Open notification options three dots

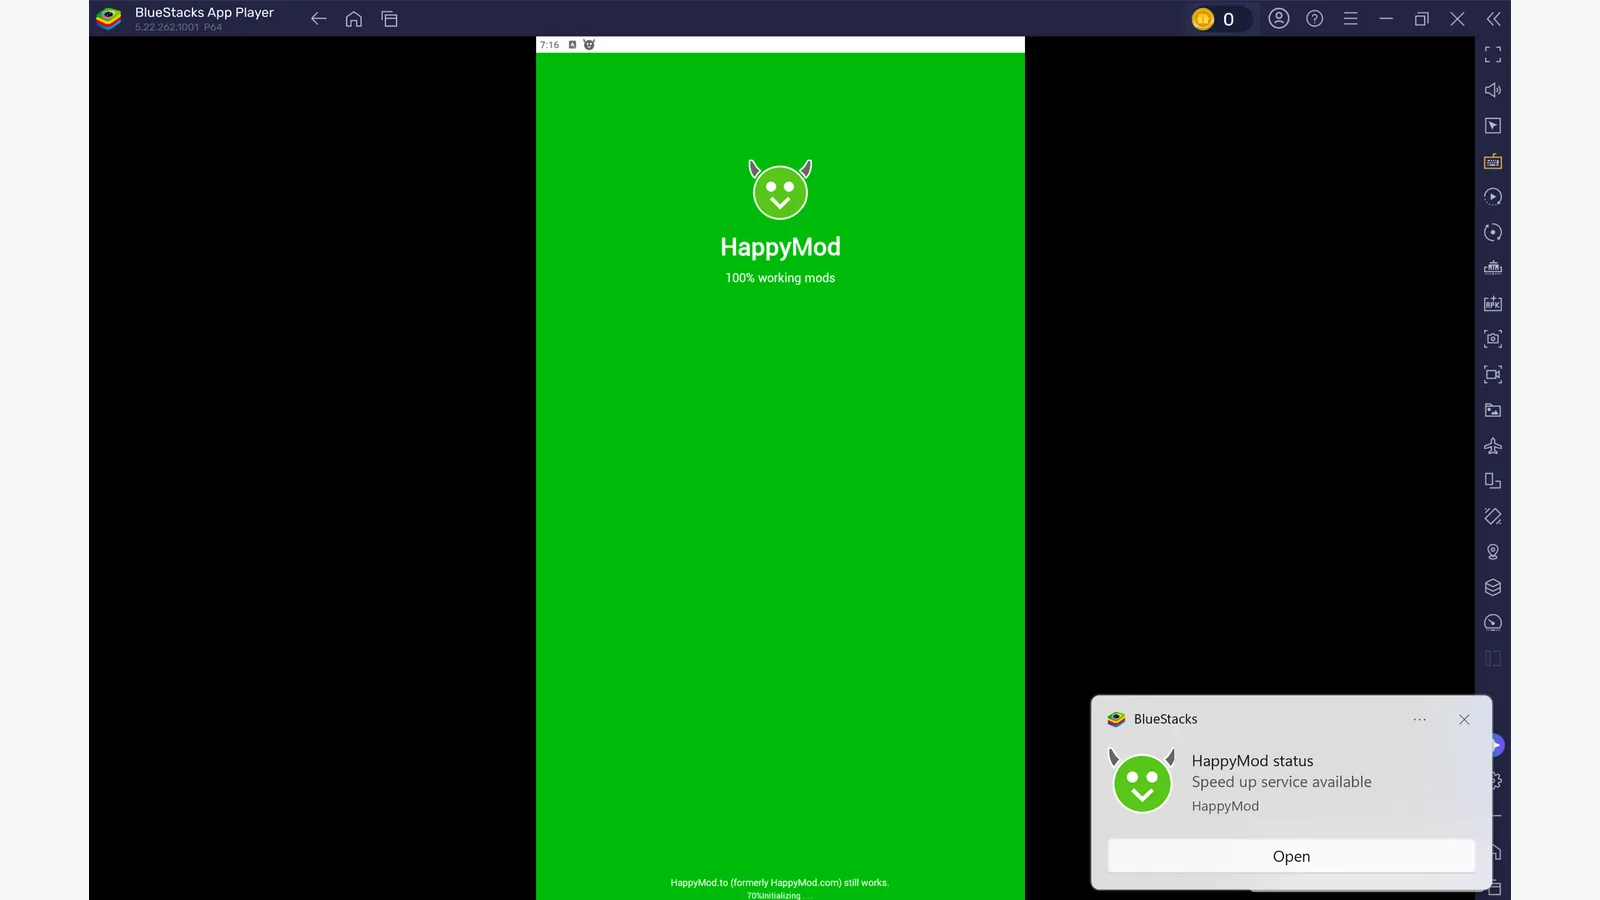tap(1420, 719)
